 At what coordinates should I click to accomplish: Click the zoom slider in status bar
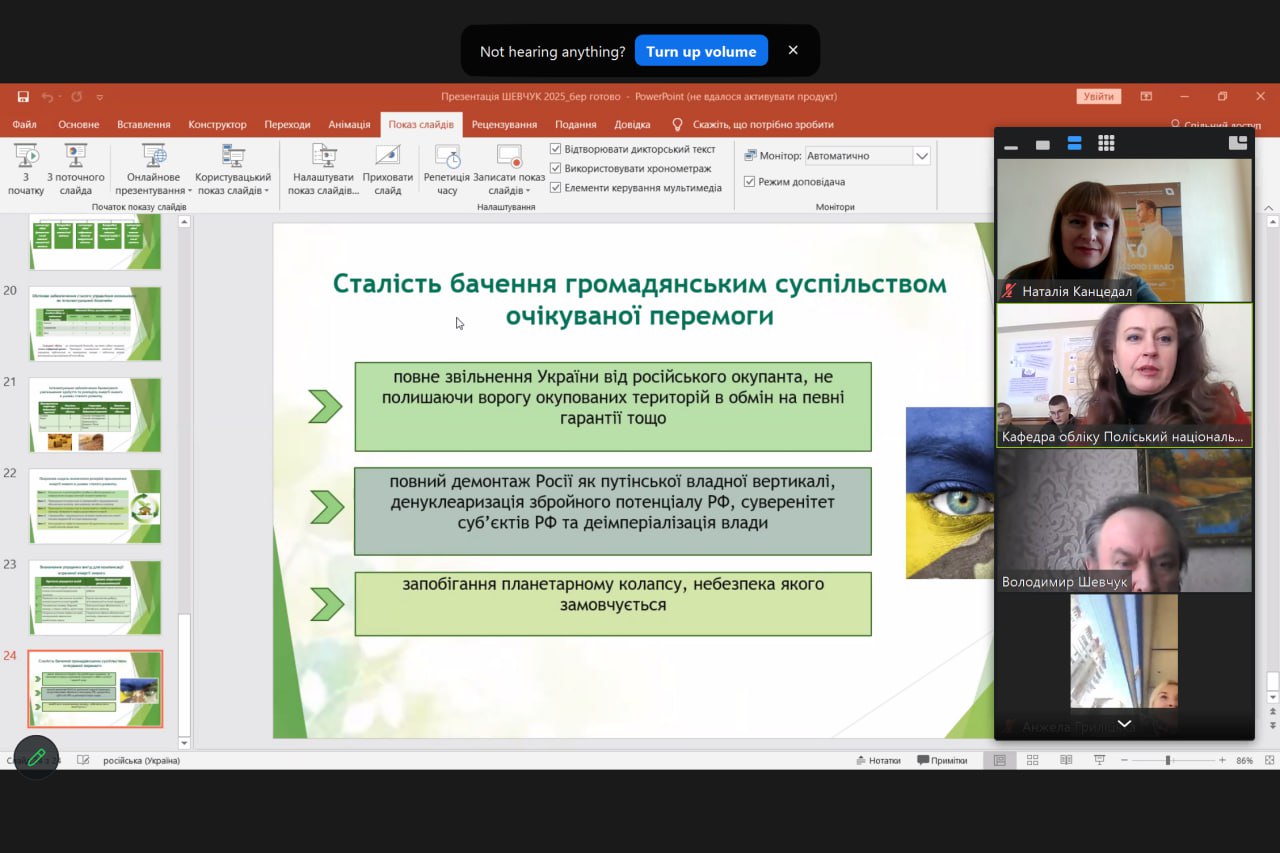click(1173, 760)
